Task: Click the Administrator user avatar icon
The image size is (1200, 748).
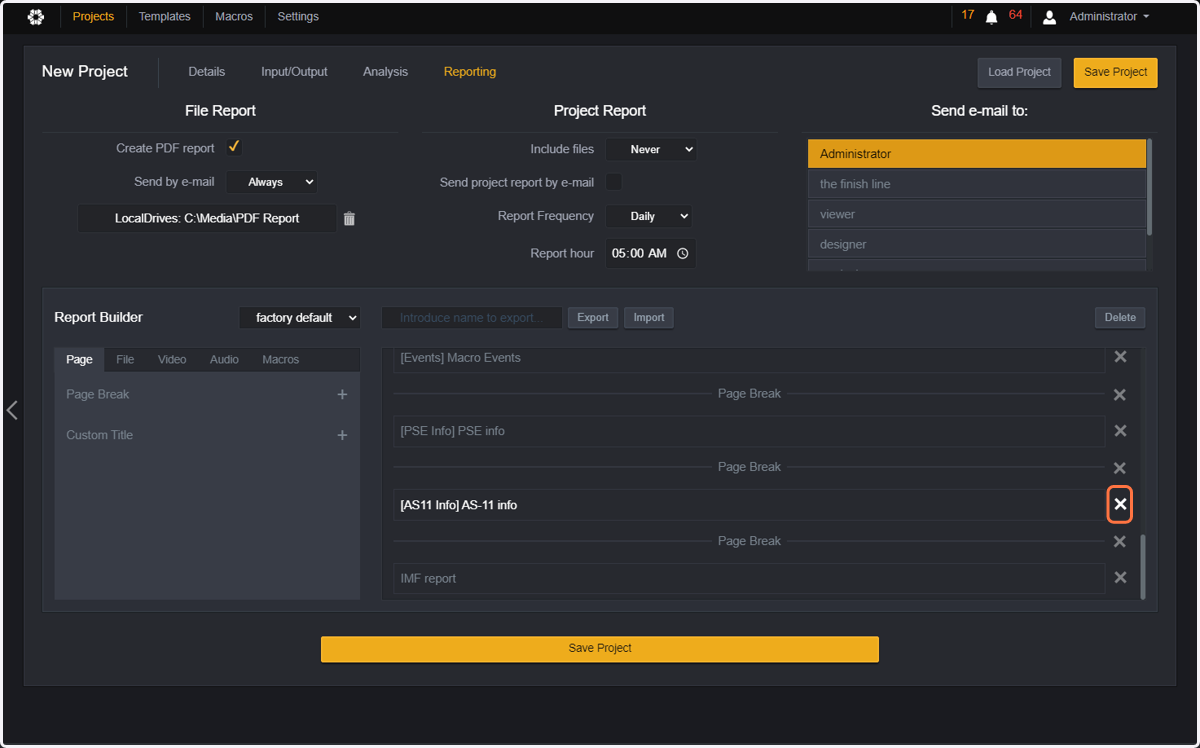Action: [1049, 17]
